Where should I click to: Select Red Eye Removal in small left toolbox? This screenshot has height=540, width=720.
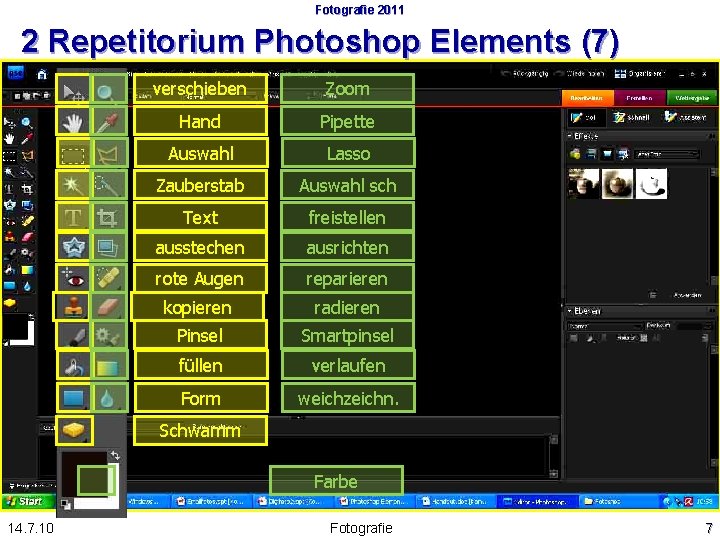click(9, 221)
